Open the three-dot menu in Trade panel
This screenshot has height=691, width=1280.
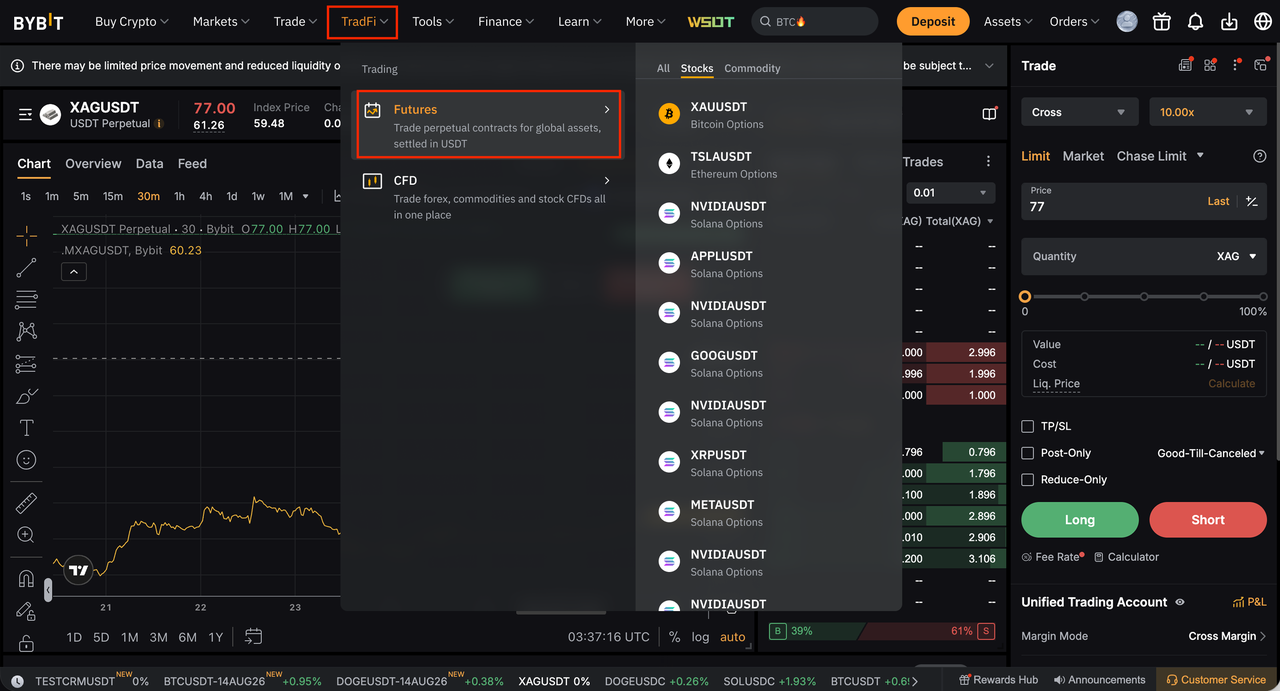pos(1236,65)
